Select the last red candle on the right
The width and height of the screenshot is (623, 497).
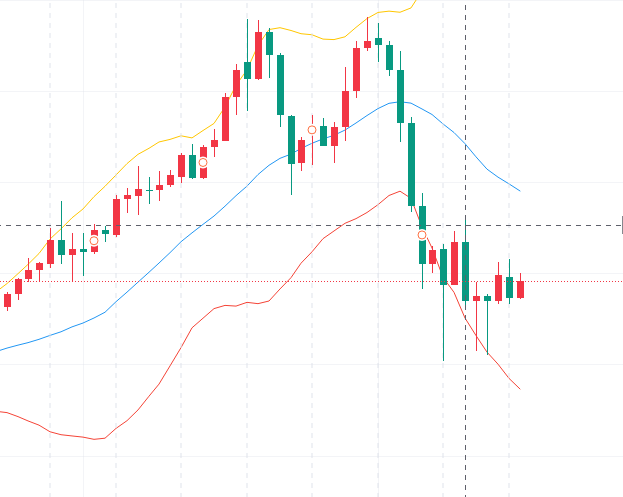(x=520, y=289)
